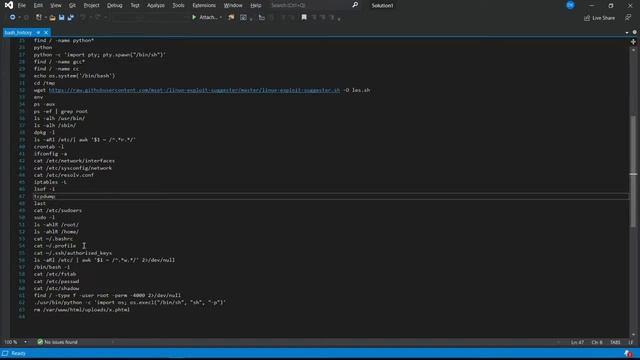Open the signed-in account avatar
The image size is (640, 360).
coord(570,5)
